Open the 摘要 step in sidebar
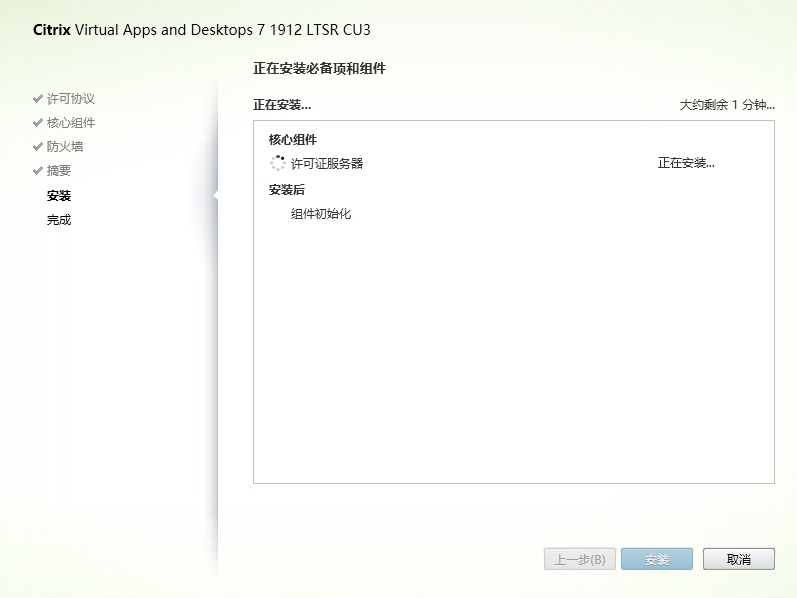 coord(59,171)
